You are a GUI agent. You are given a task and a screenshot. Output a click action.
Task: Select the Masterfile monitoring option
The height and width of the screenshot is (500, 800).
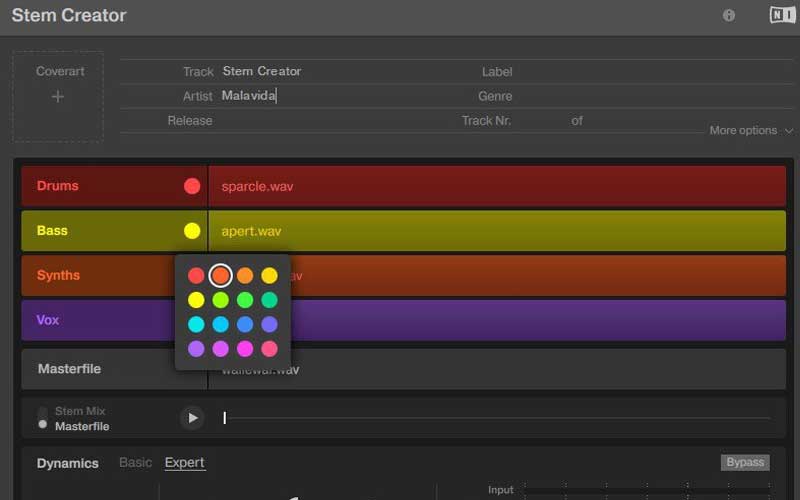tap(82, 427)
